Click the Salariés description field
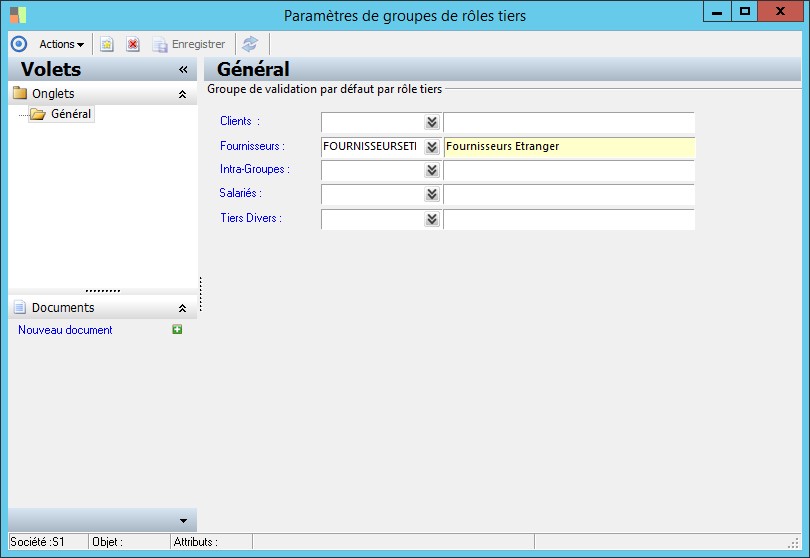 [x=569, y=194]
